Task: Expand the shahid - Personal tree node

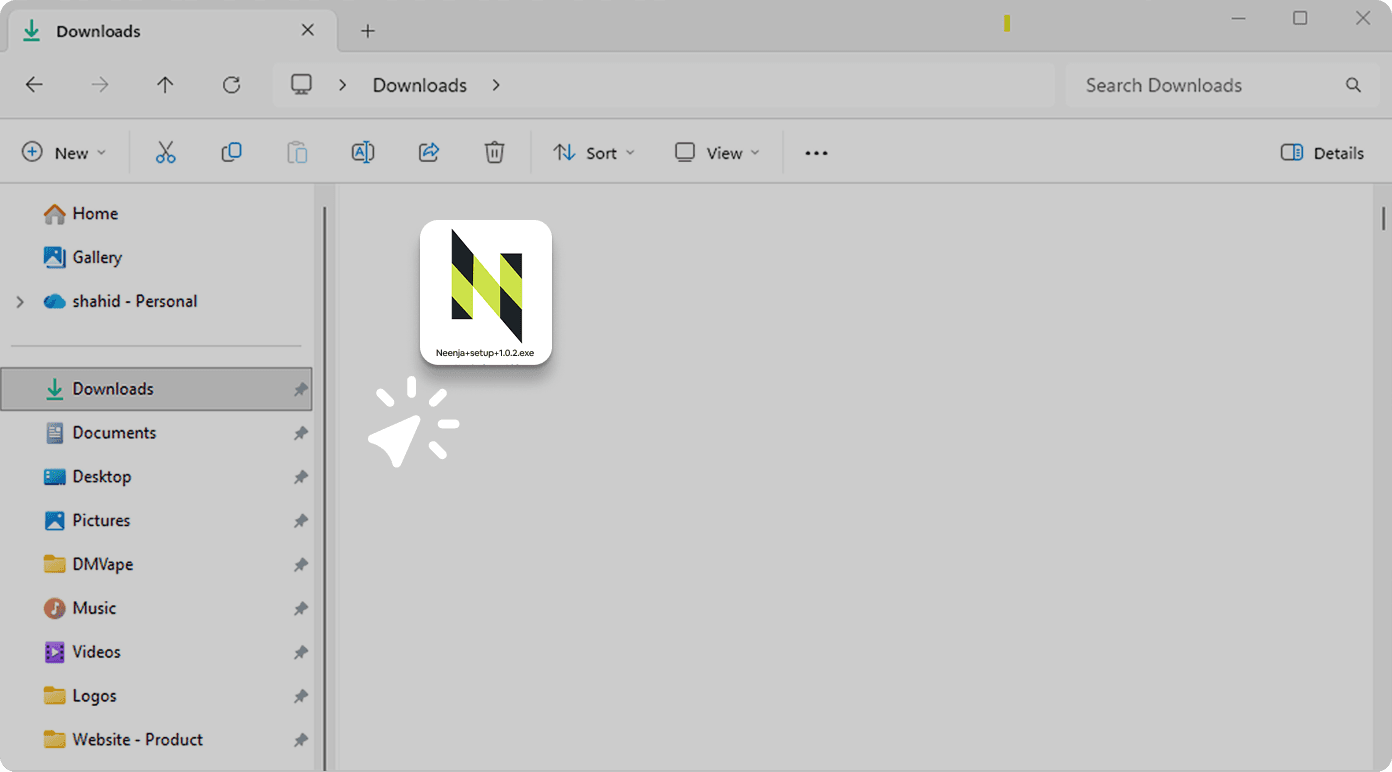Action: point(20,302)
